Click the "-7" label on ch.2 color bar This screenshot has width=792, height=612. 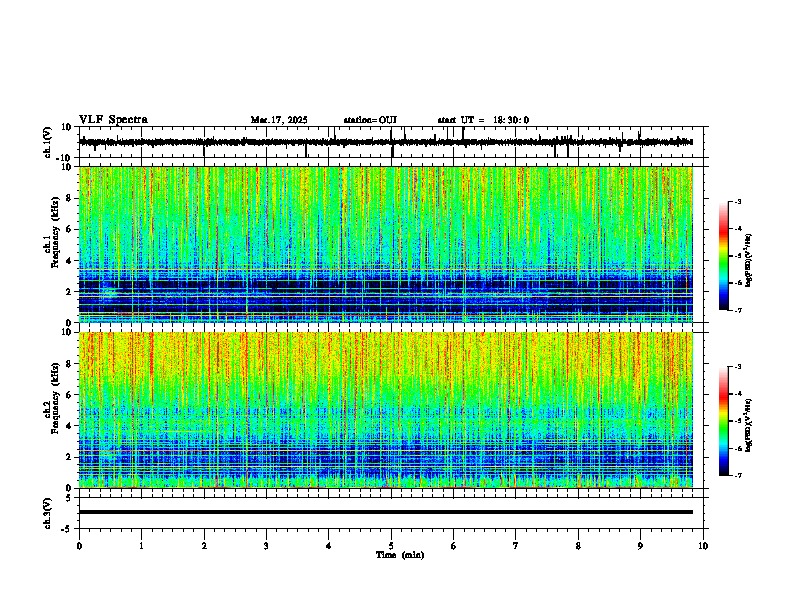pyautogui.click(x=738, y=475)
